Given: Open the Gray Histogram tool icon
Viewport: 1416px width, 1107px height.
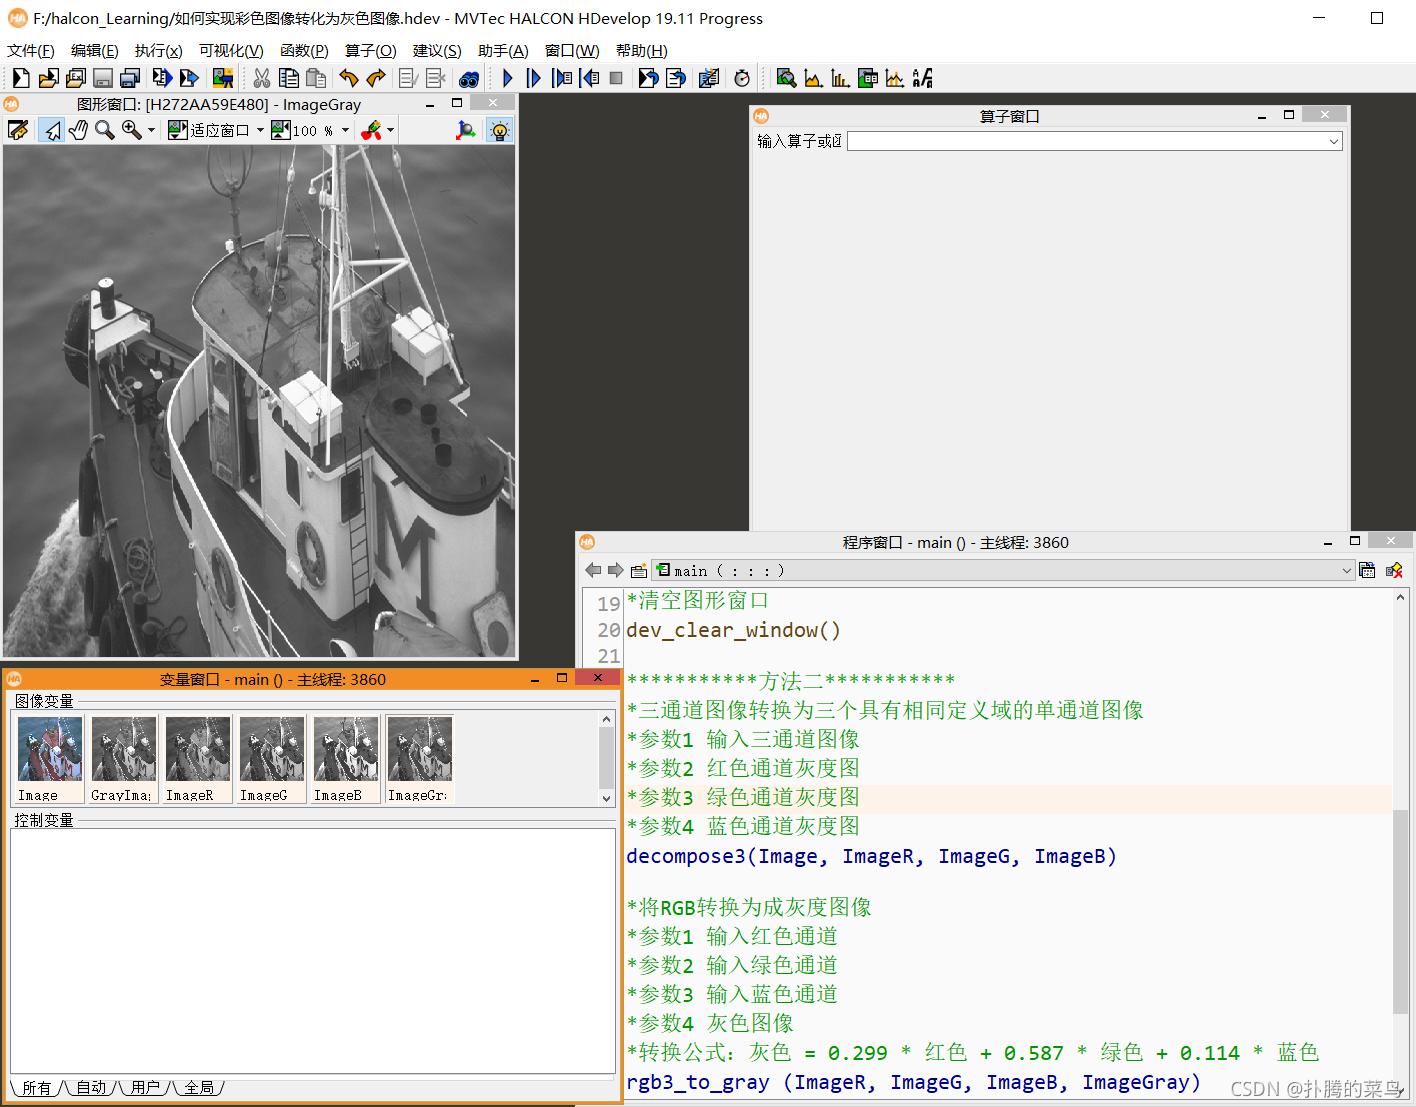Looking at the screenshot, I should click(813, 78).
